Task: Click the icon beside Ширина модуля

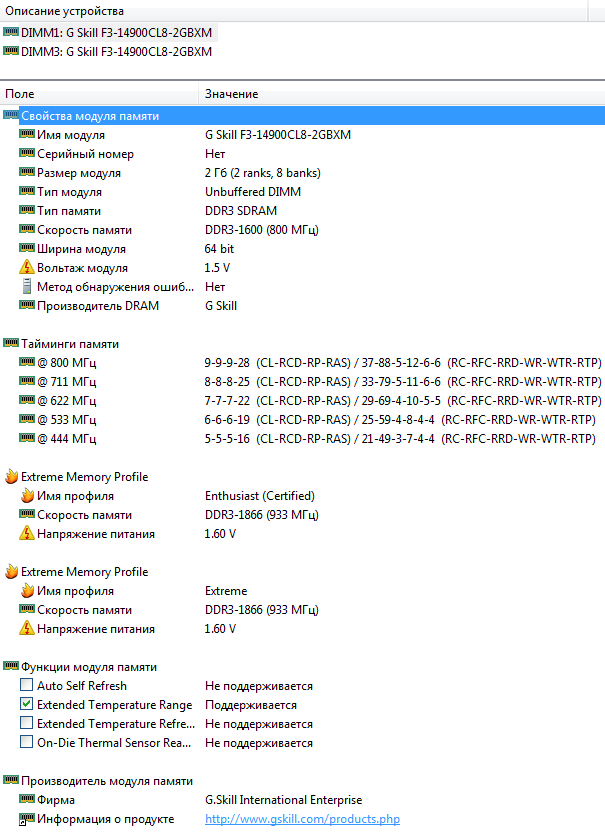Action: tap(27, 248)
